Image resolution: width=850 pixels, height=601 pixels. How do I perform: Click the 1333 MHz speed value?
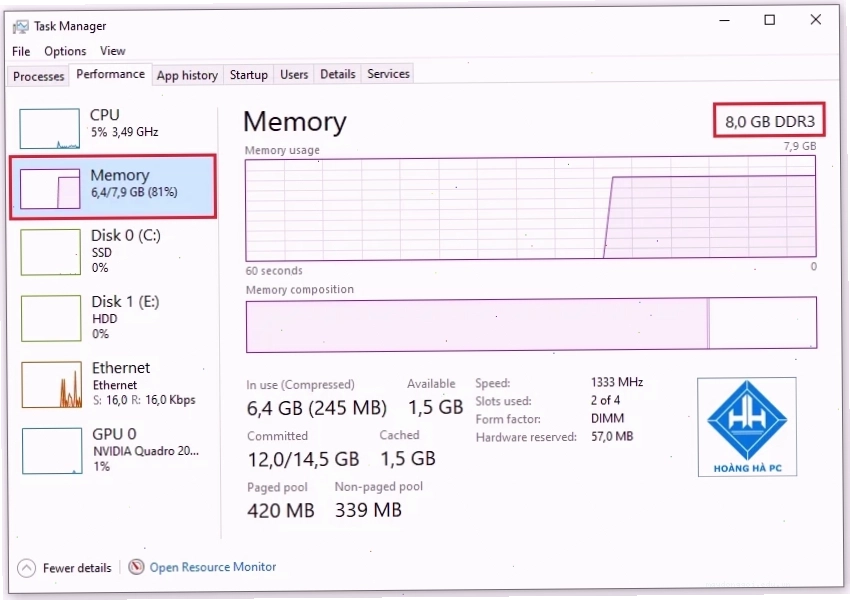[617, 382]
